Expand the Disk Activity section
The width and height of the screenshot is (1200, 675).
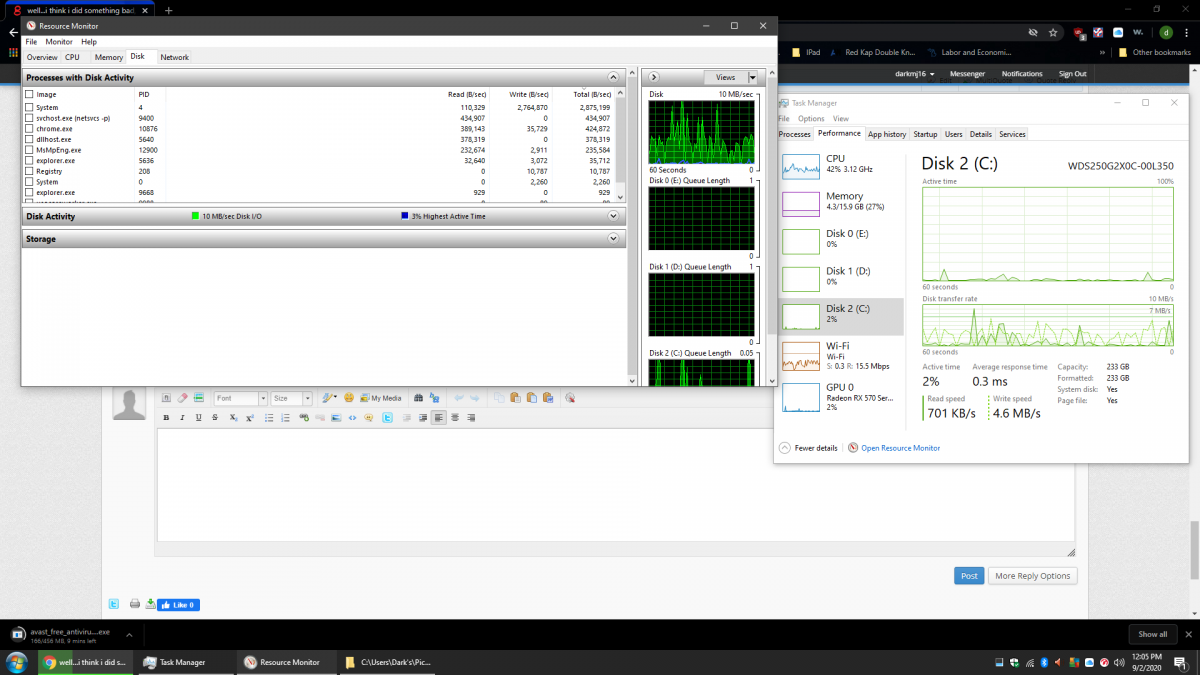[613, 216]
